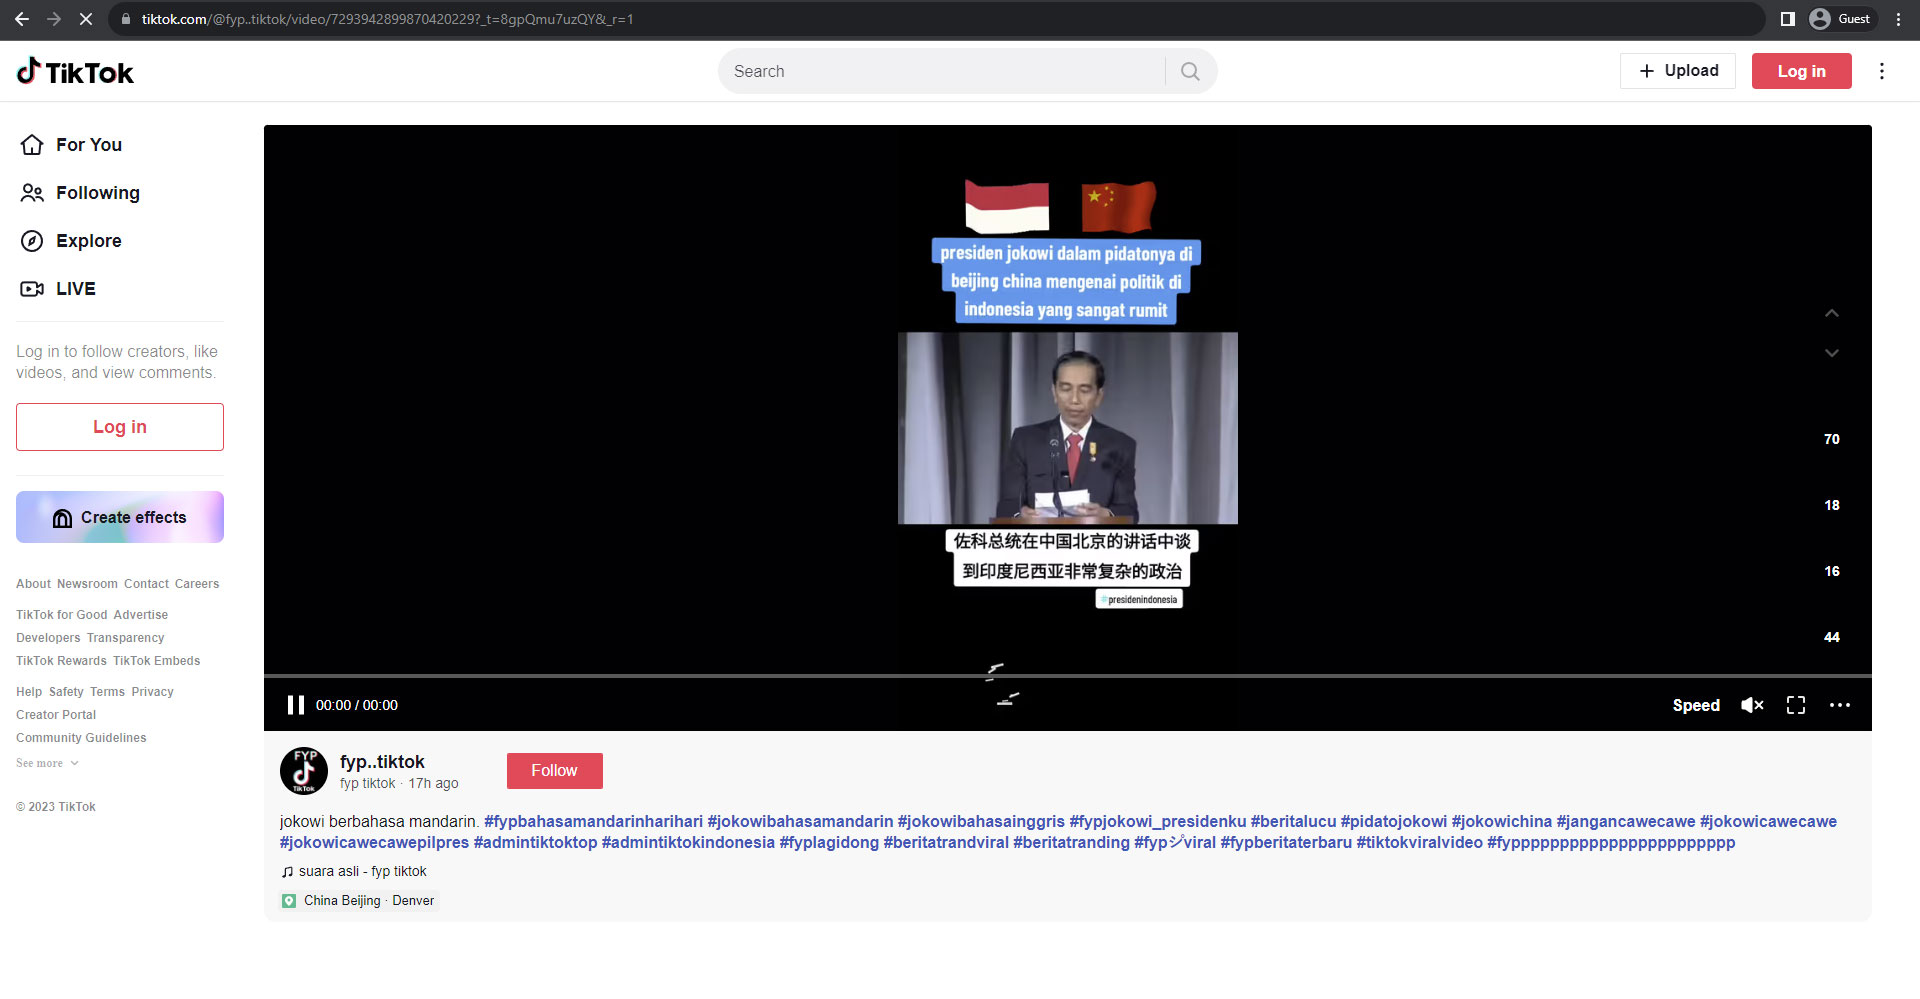Click the video progress bar

tap(1067, 676)
